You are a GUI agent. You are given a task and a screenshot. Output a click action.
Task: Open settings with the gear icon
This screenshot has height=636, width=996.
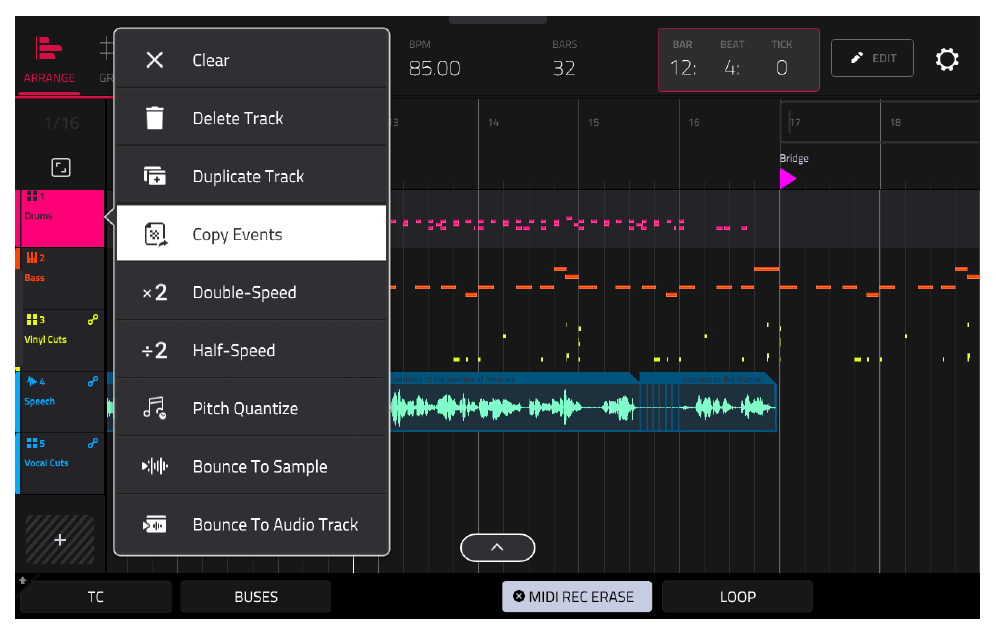[x=946, y=60]
